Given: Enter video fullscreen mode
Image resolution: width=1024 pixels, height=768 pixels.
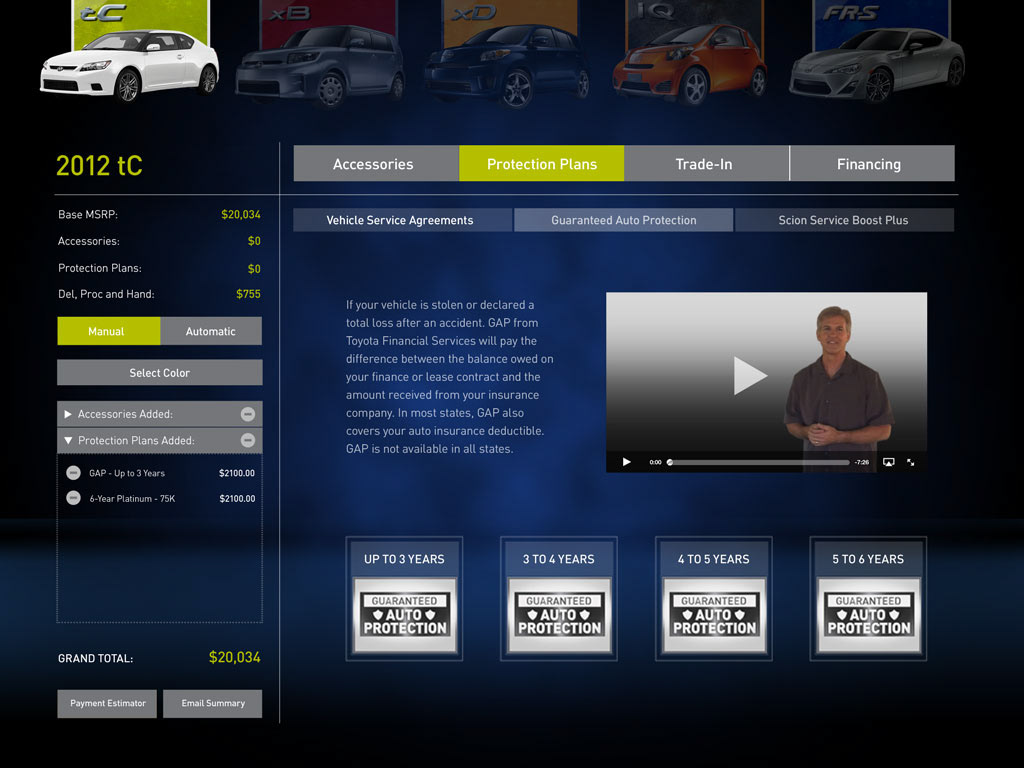Looking at the screenshot, I should 910,462.
